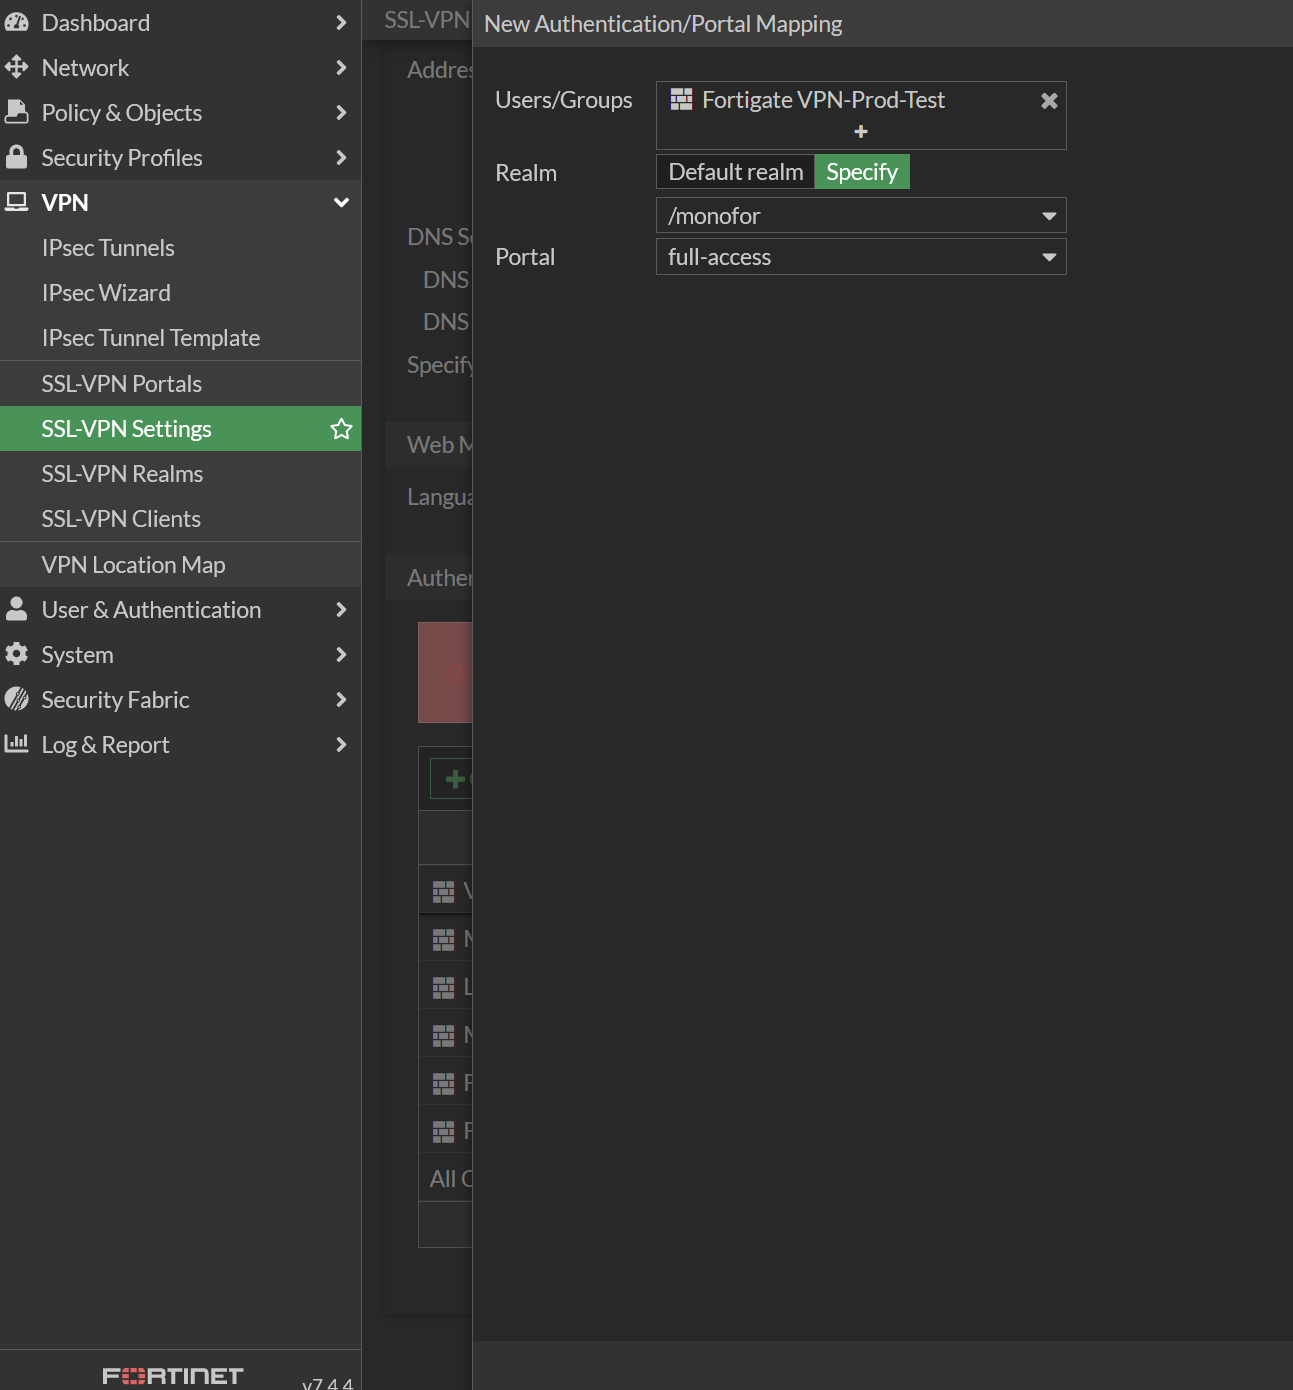Click the System gear icon
Image resolution: width=1293 pixels, height=1390 pixels.
coord(16,654)
